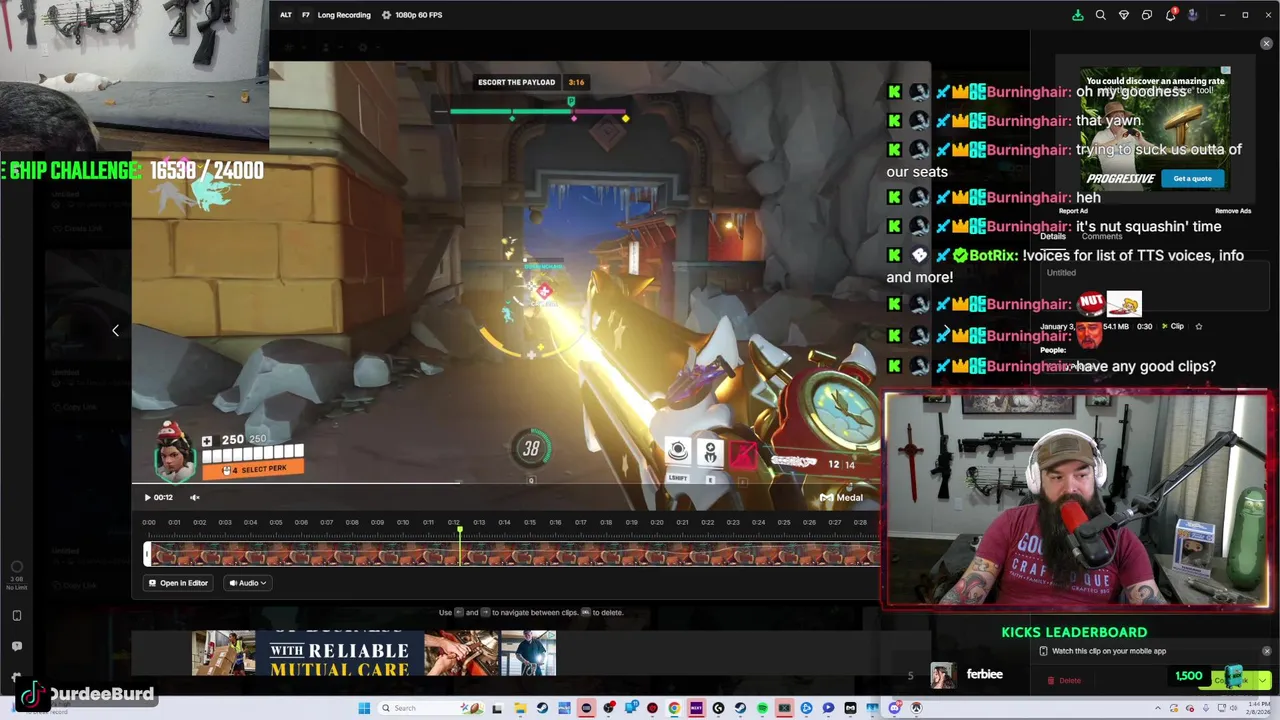Open the notifications bell

pos(1170,15)
